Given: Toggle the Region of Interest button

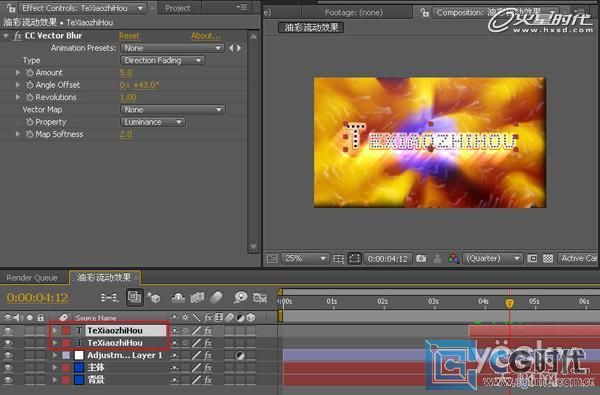Looking at the screenshot, I should click(x=532, y=259).
